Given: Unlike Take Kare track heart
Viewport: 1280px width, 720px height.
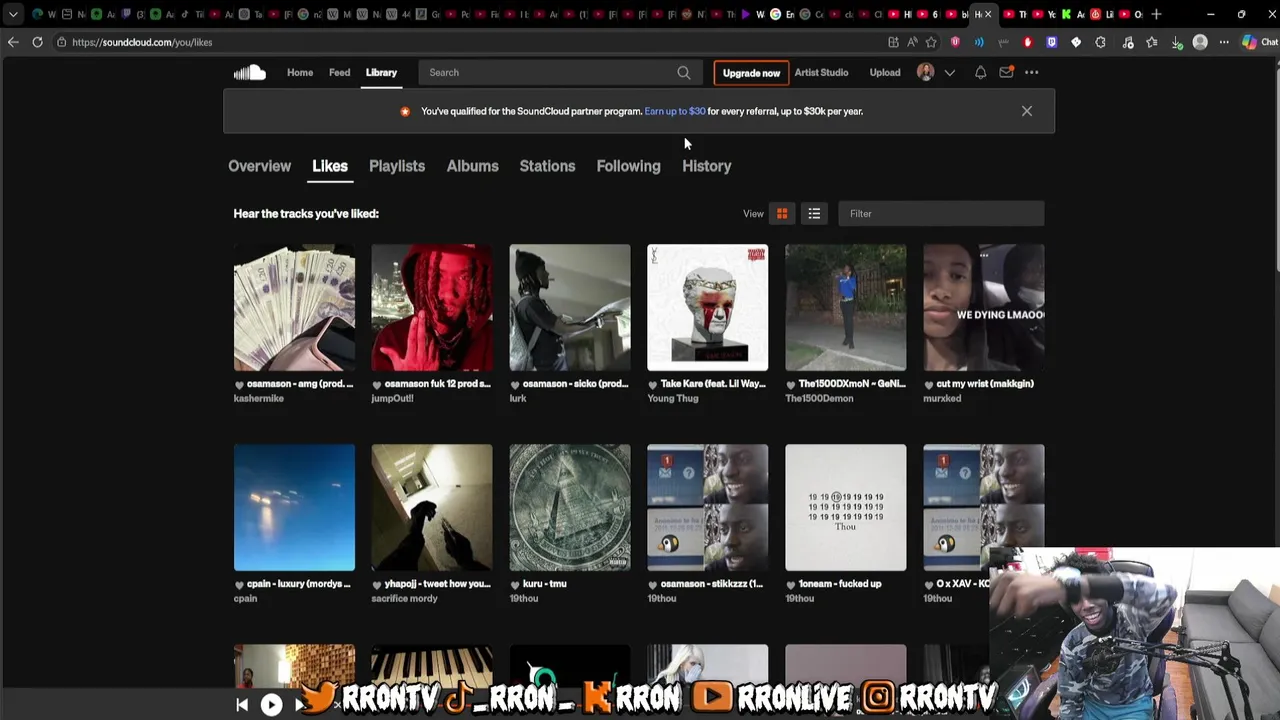Looking at the screenshot, I should 653,384.
